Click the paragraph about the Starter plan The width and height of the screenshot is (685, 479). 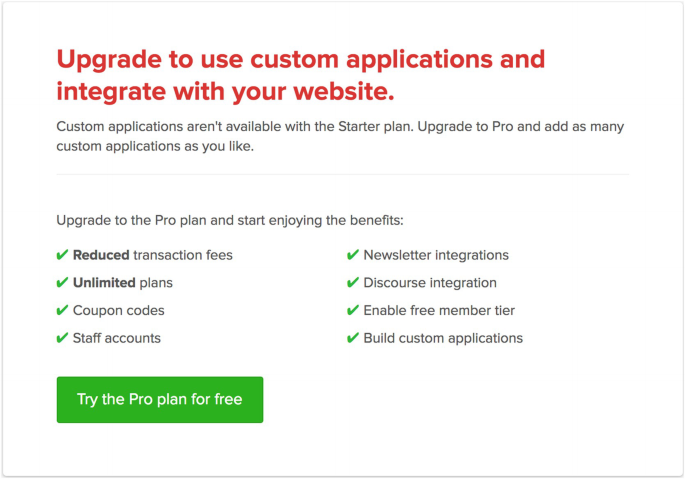340,137
